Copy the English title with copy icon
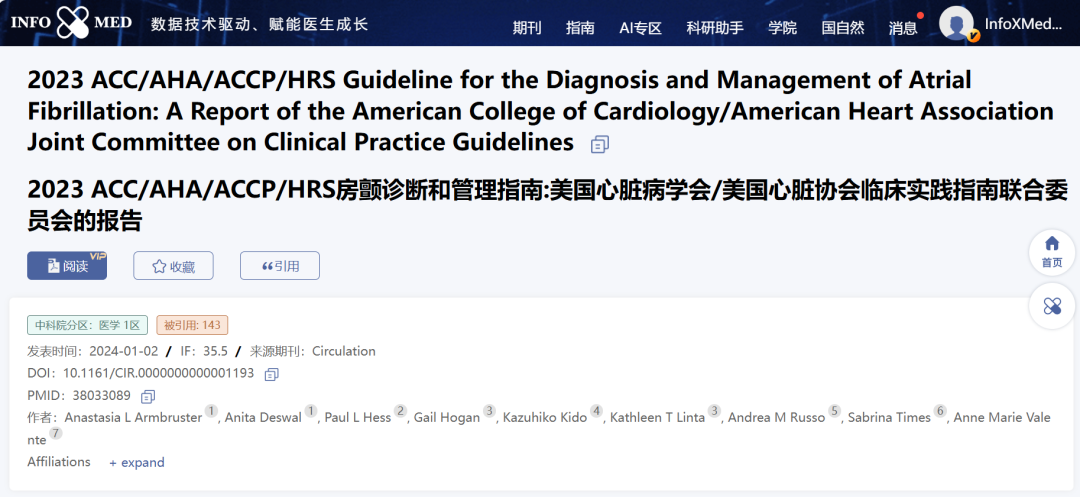This screenshot has width=1080, height=497. [x=599, y=144]
